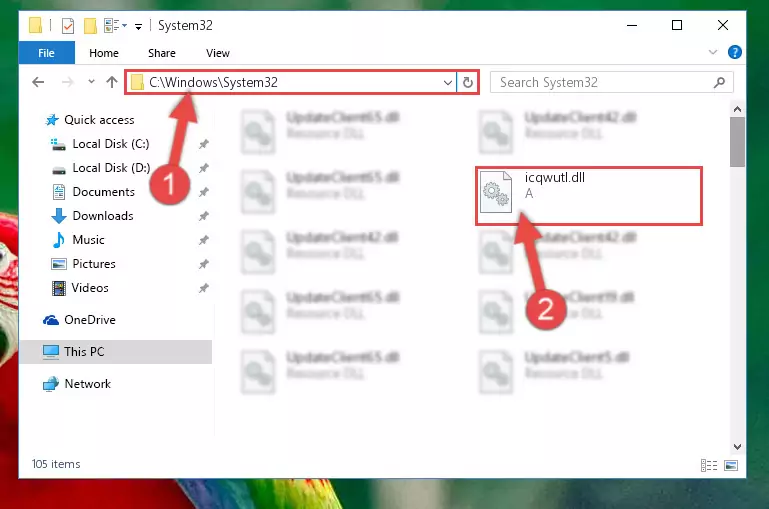Switch to Large icons view in the status bar

[731, 465]
